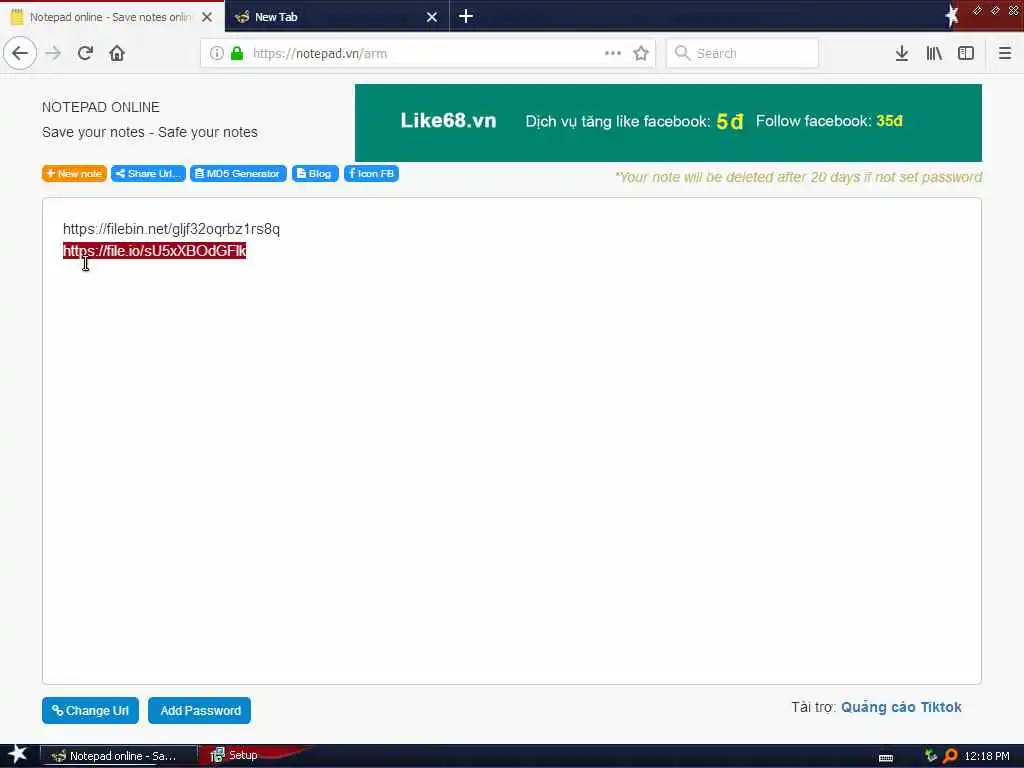
Task: Open the Blog button
Action: pyautogui.click(x=315, y=173)
